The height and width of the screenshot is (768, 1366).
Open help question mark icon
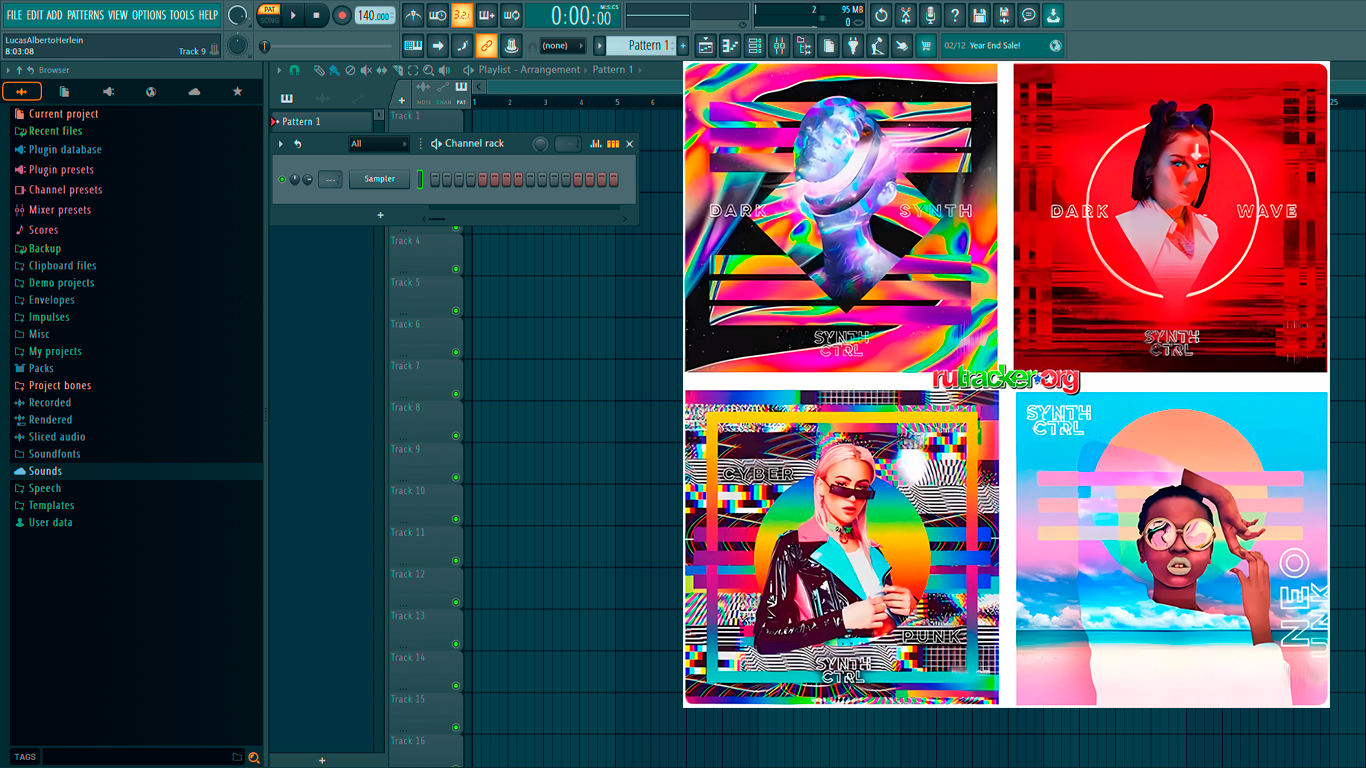click(x=955, y=15)
